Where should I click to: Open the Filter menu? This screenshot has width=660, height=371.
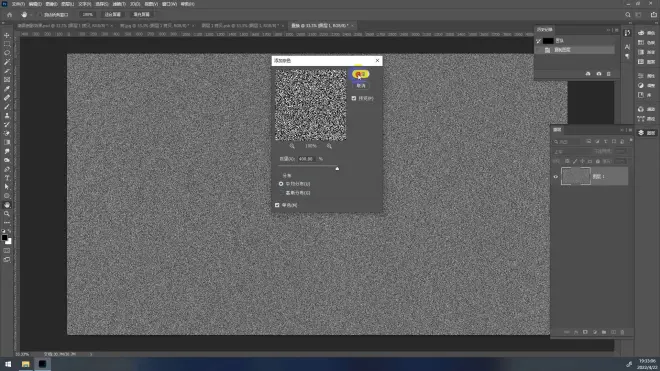click(x=119, y=4)
